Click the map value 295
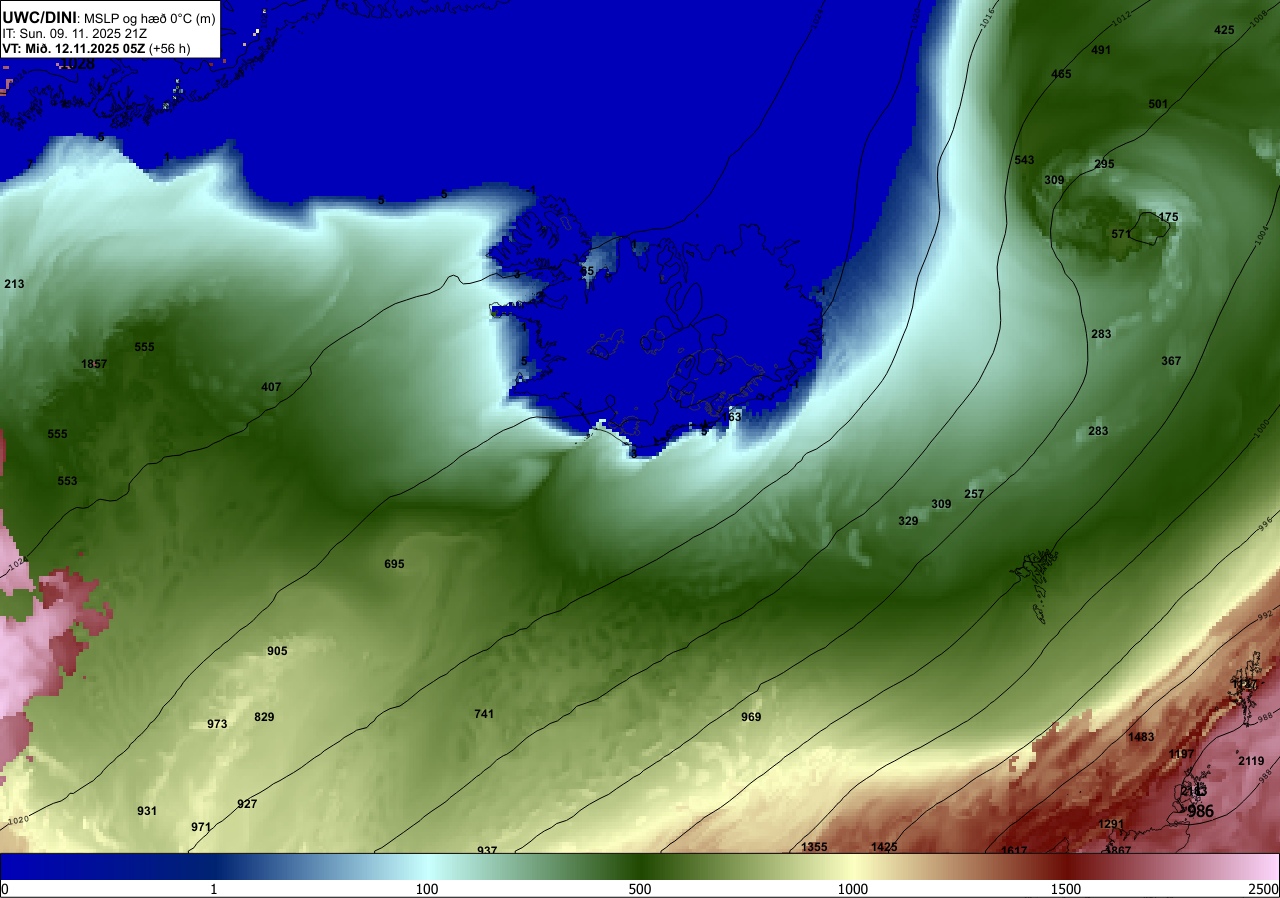The image size is (1280, 898). click(1104, 164)
